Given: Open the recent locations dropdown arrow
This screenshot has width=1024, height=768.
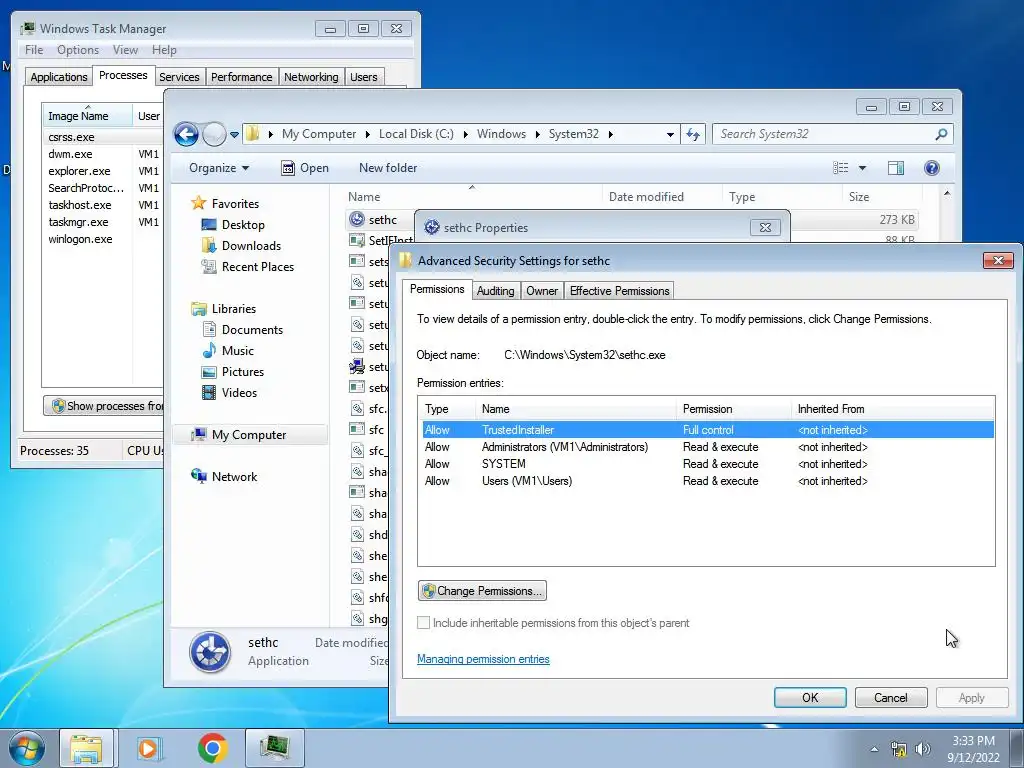Looking at the screenshot, I should (234, 135).
